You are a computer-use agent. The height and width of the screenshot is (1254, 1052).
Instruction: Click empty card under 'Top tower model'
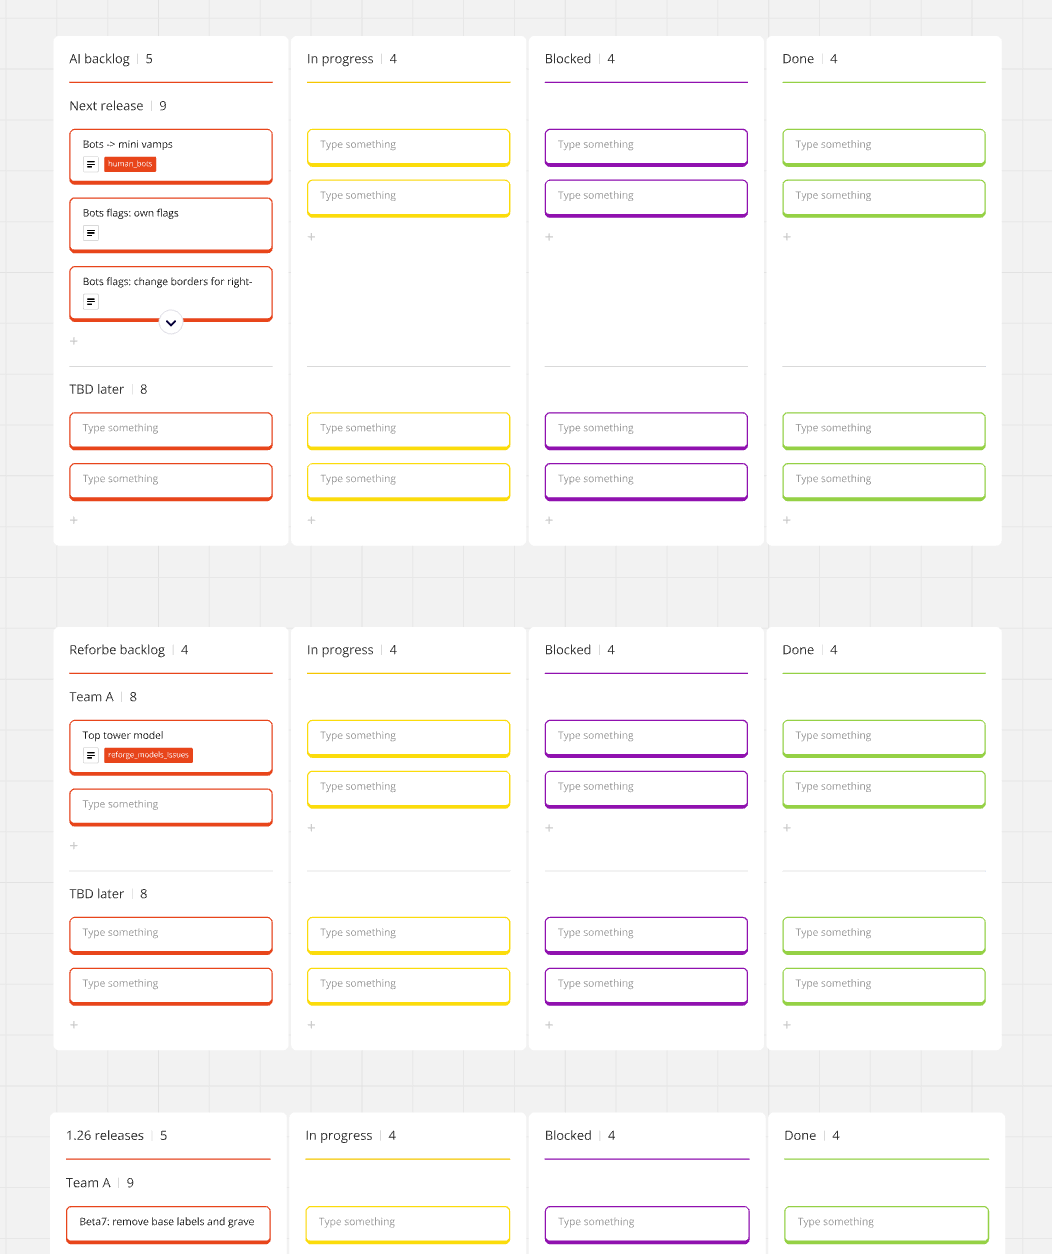[x=170, y=805]
